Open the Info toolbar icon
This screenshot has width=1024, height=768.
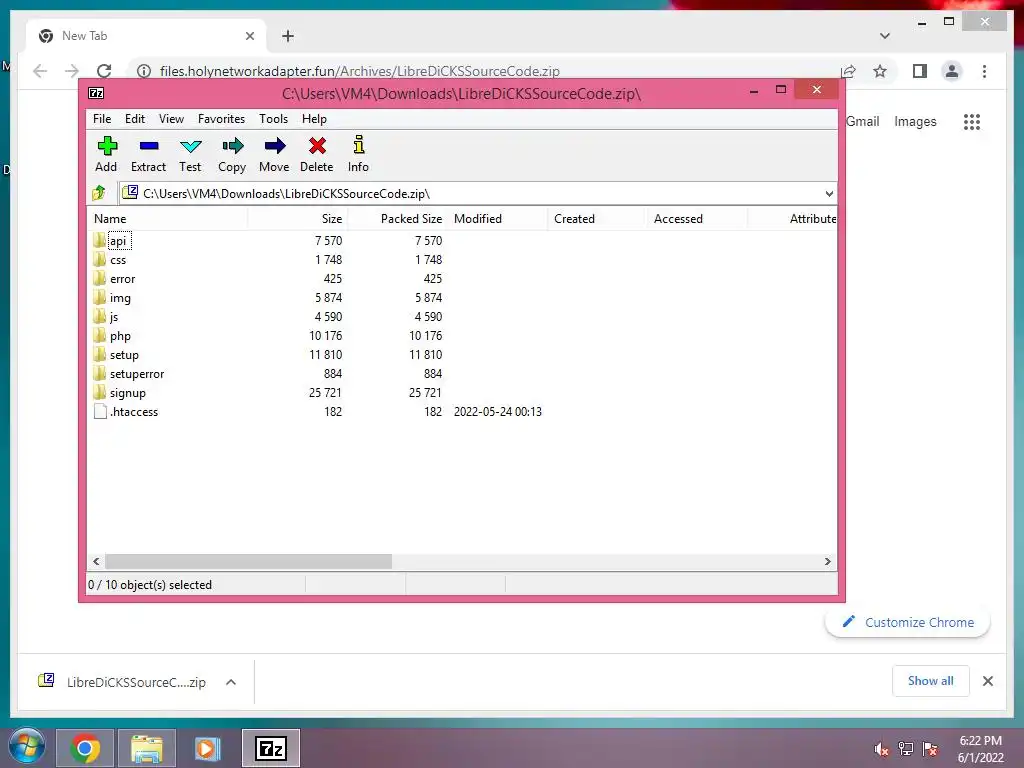(359, 145)
